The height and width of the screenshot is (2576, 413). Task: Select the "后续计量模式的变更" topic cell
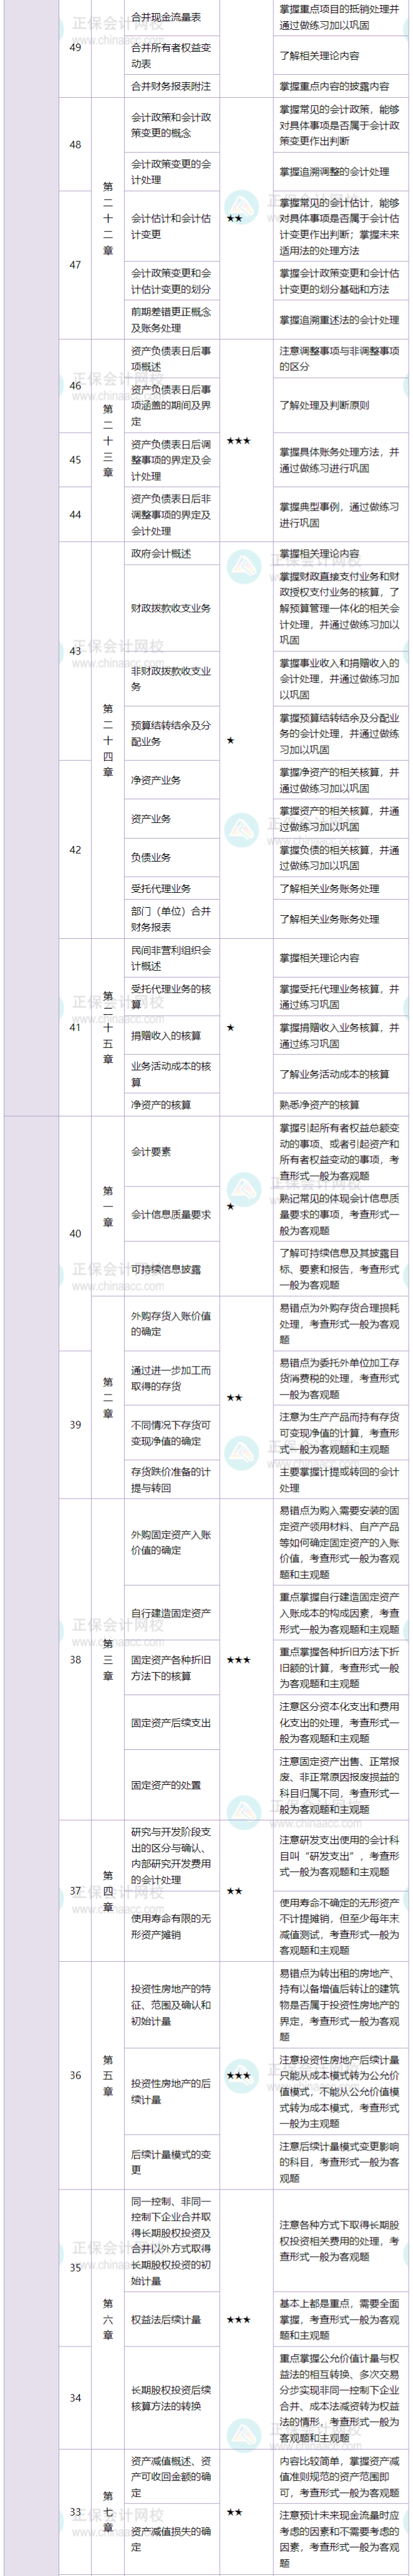point(172,2162)
